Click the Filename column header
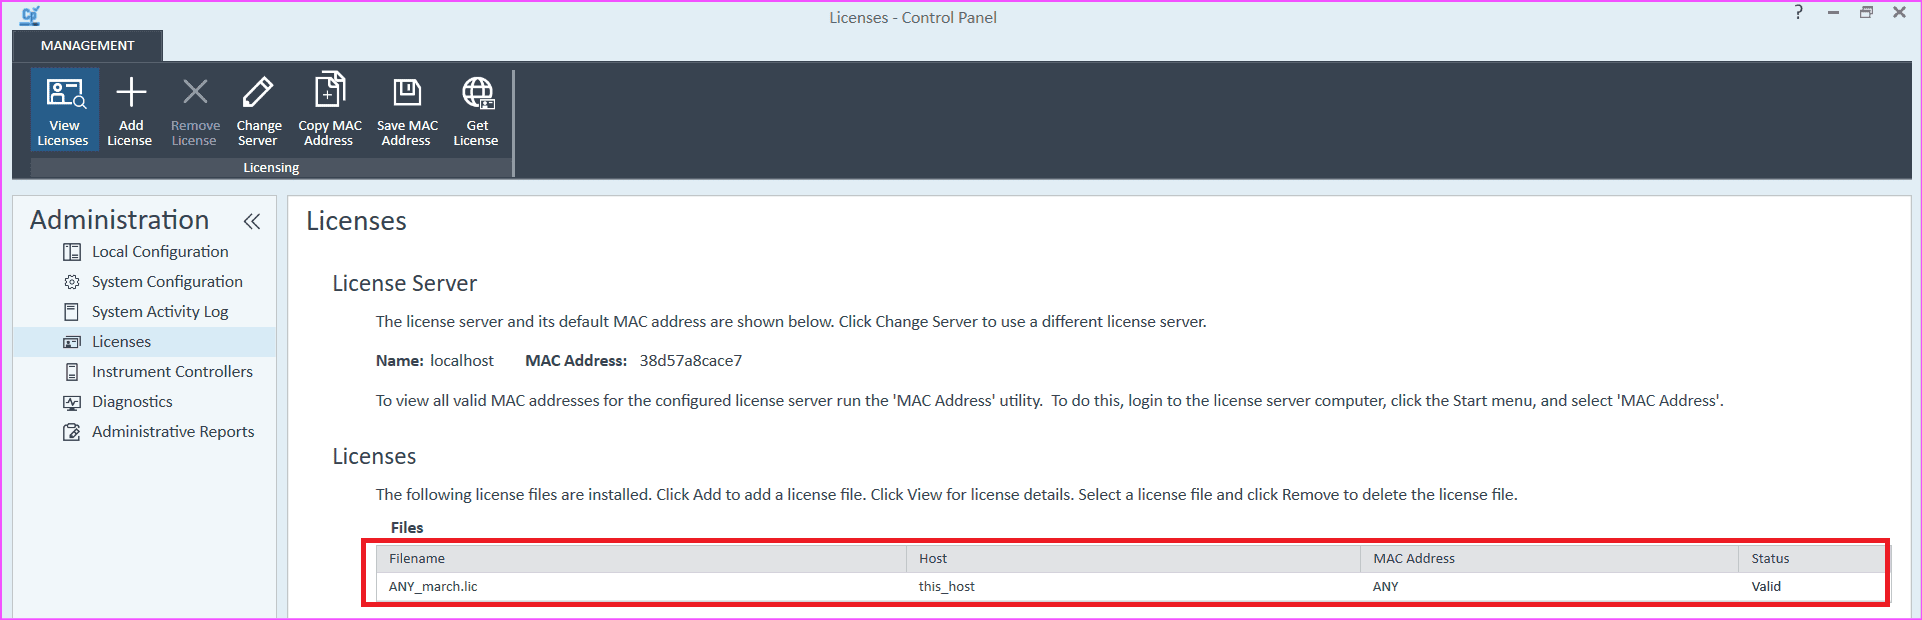 click(641, 558)
